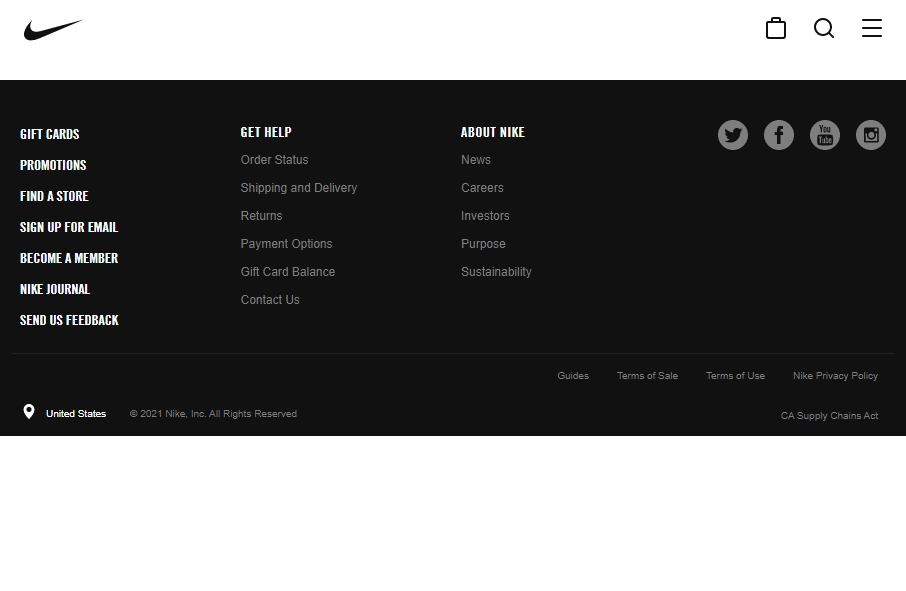View Payment Options
The image size is (906, 591).
(x=286, y=244)
